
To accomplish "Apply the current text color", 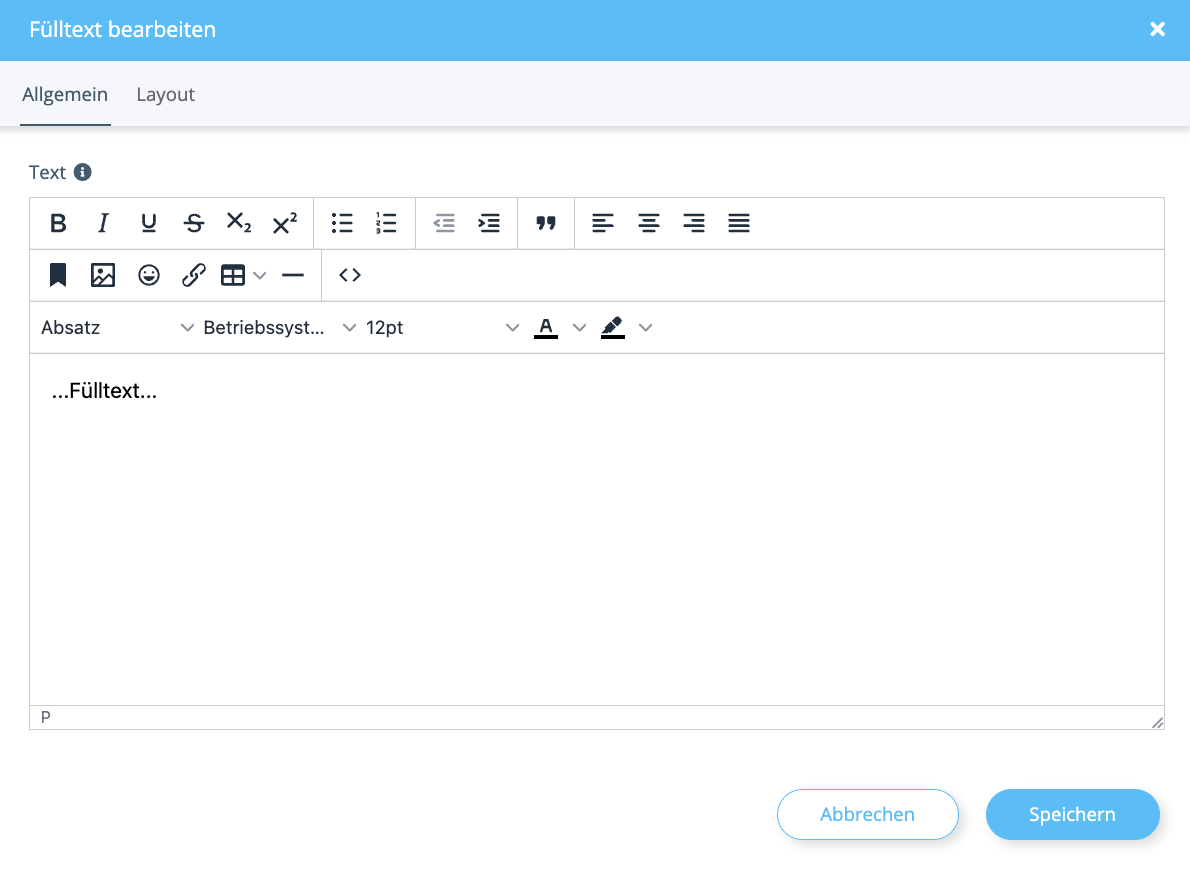I will [x=546, y=327].
